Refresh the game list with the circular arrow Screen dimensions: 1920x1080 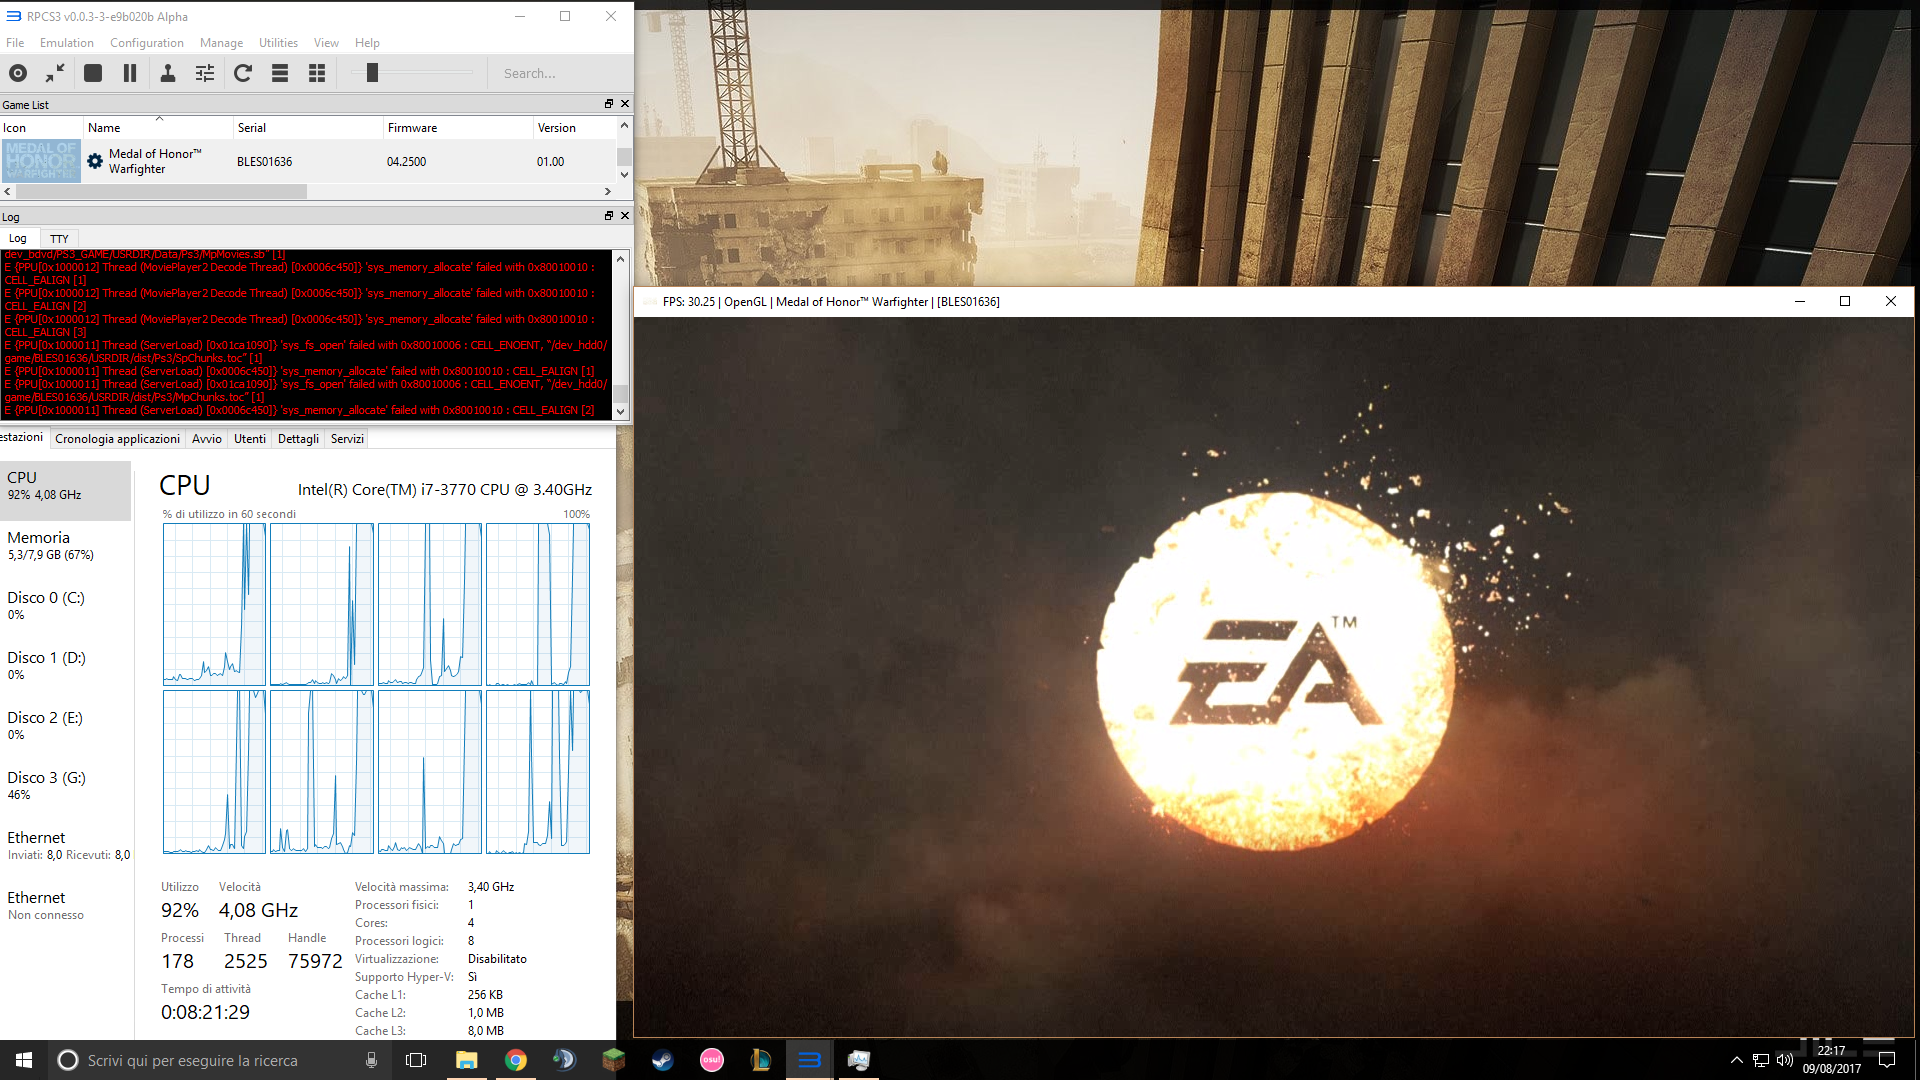243,73
